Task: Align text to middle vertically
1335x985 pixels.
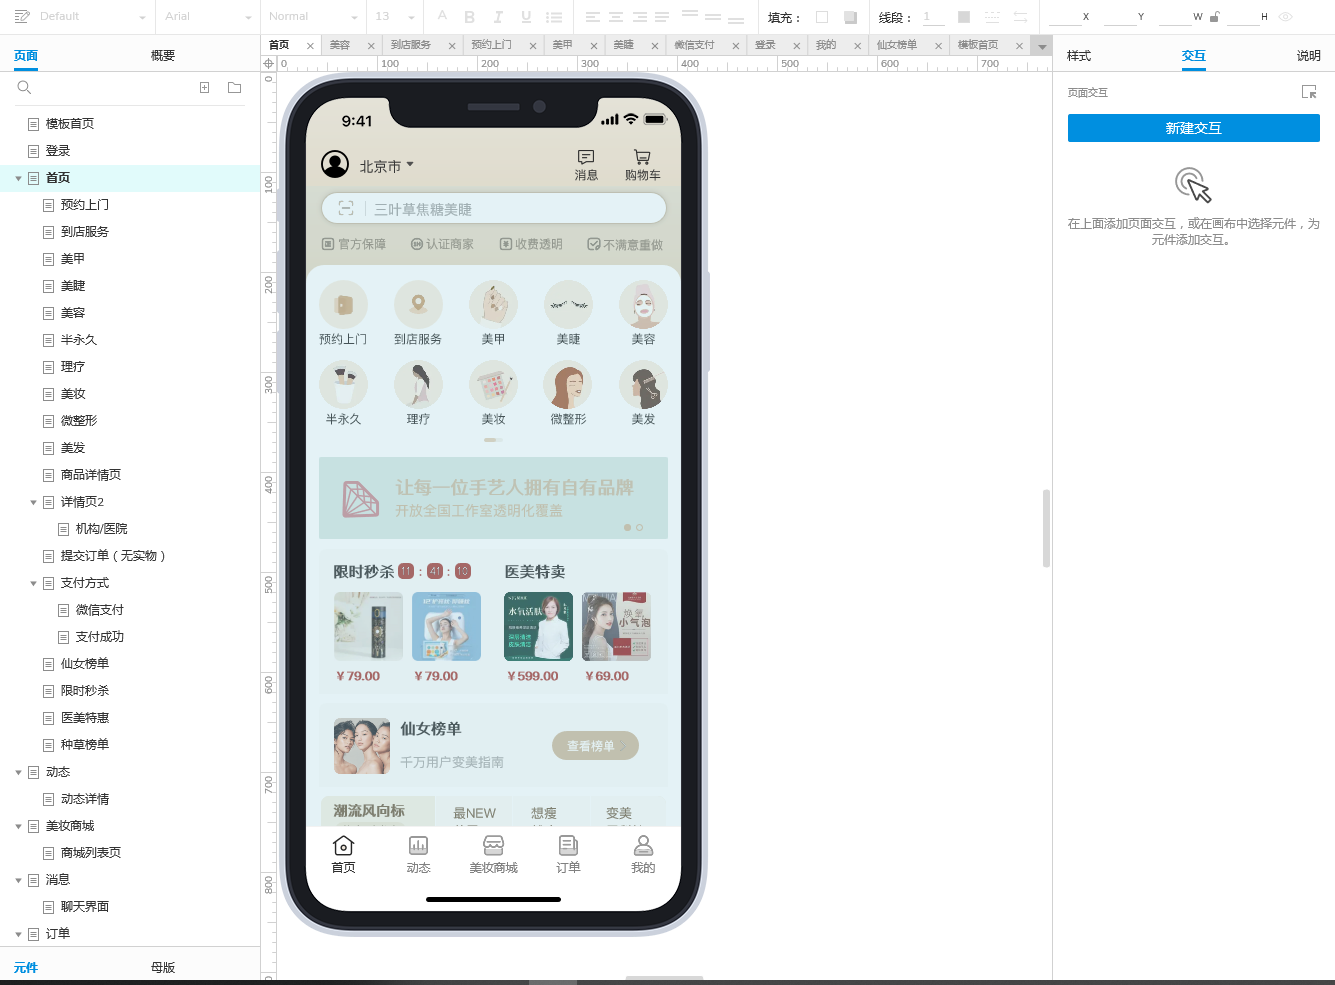Action: (713, 17)
